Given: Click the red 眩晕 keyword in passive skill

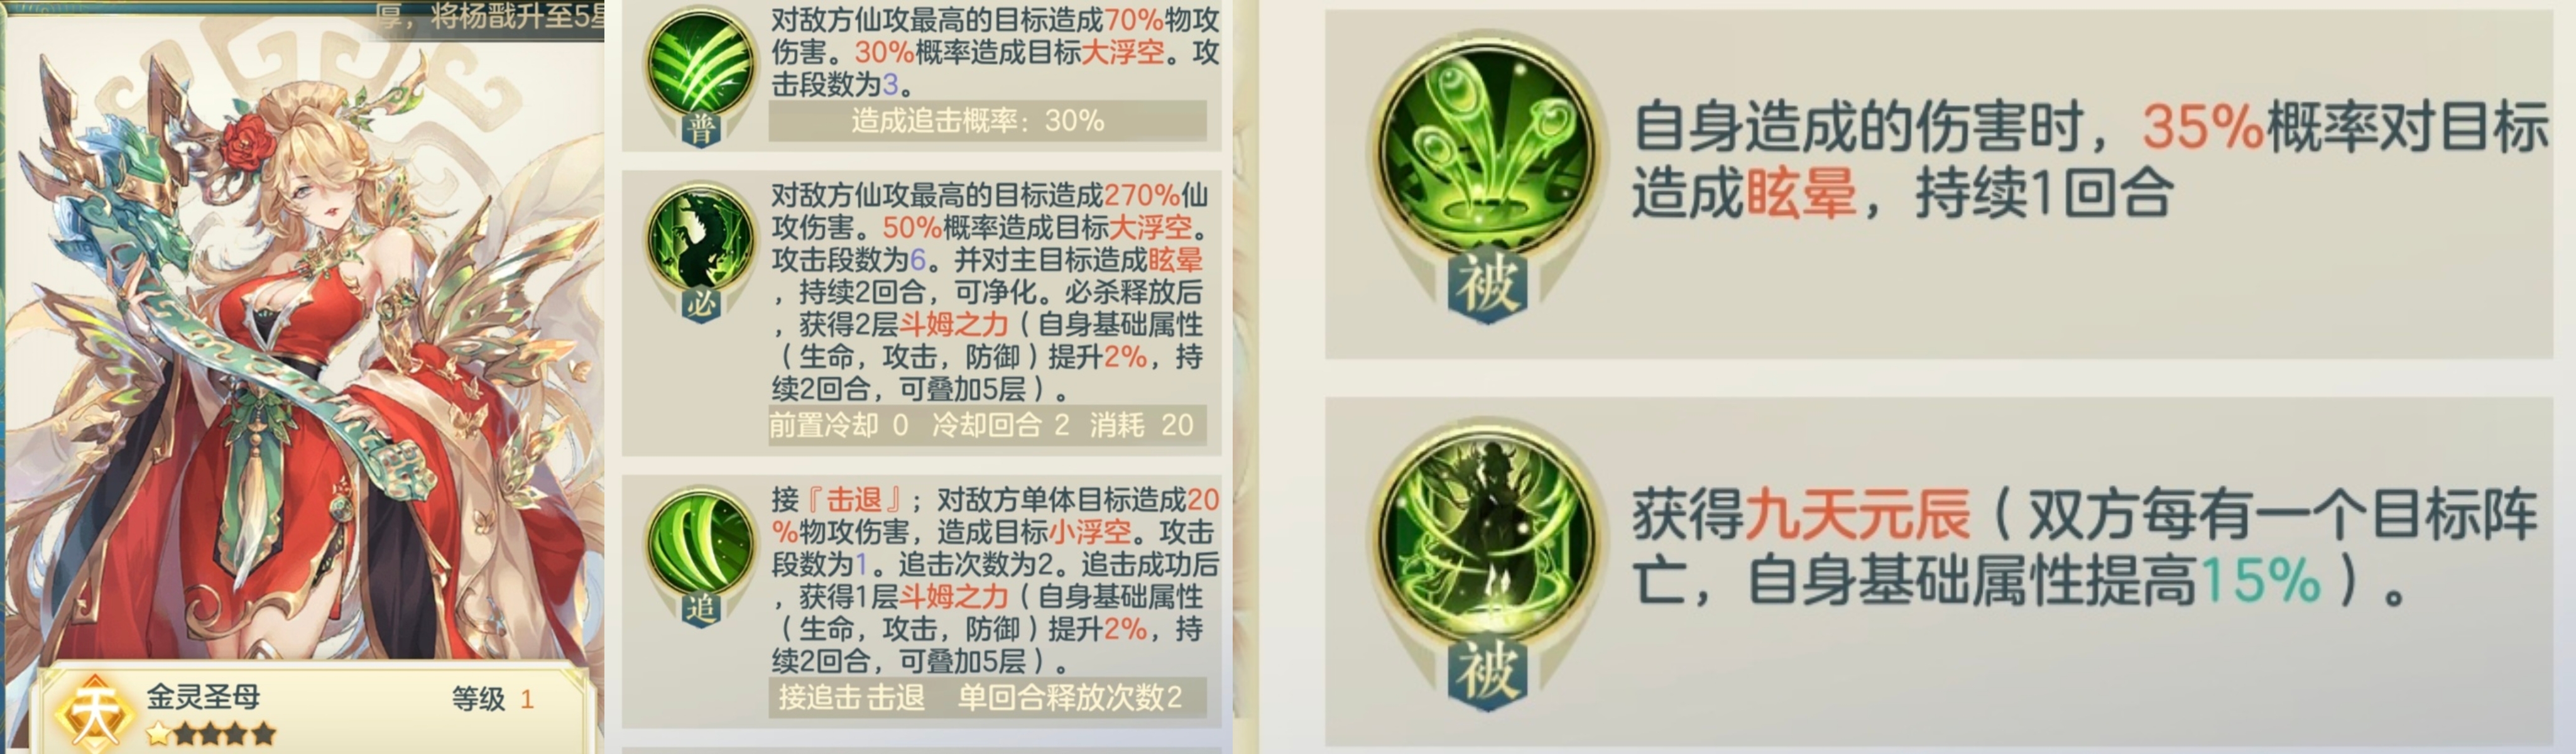Looking at the screenshot, I should click(x=1800, y=192).
